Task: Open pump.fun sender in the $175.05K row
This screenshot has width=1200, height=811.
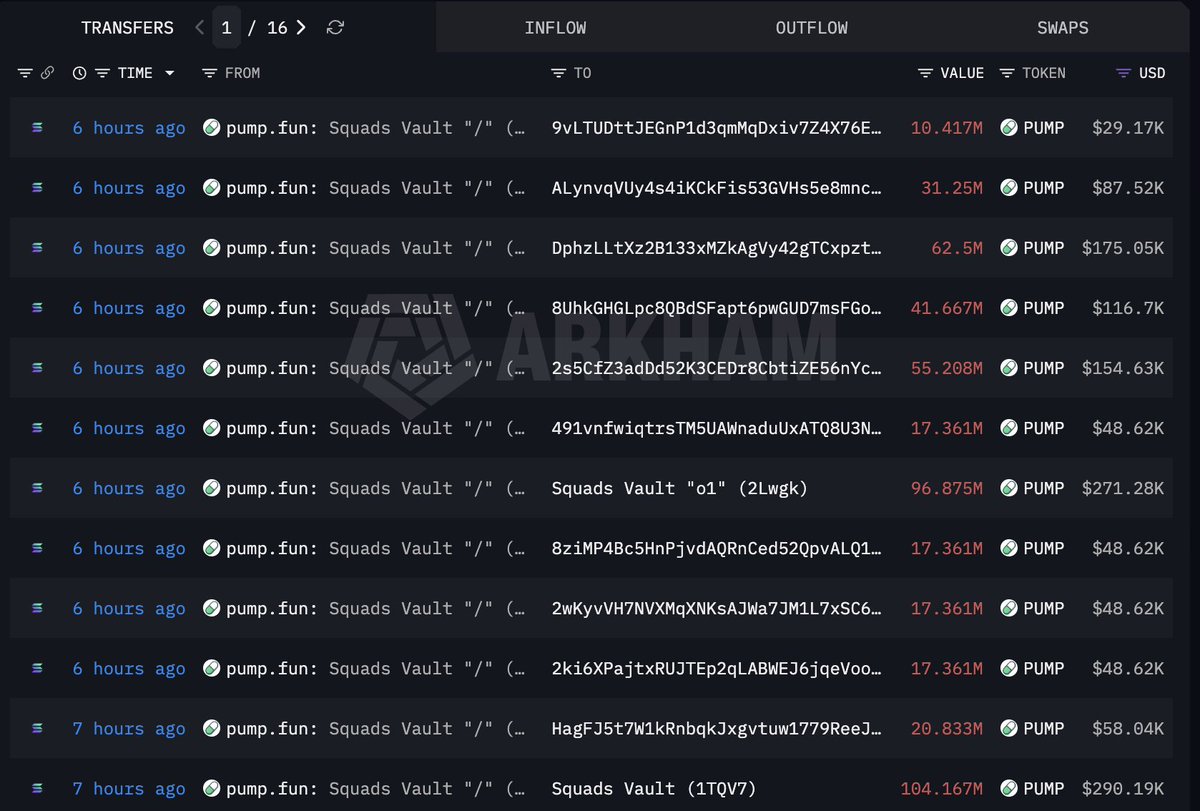Action: click(365, 248)
